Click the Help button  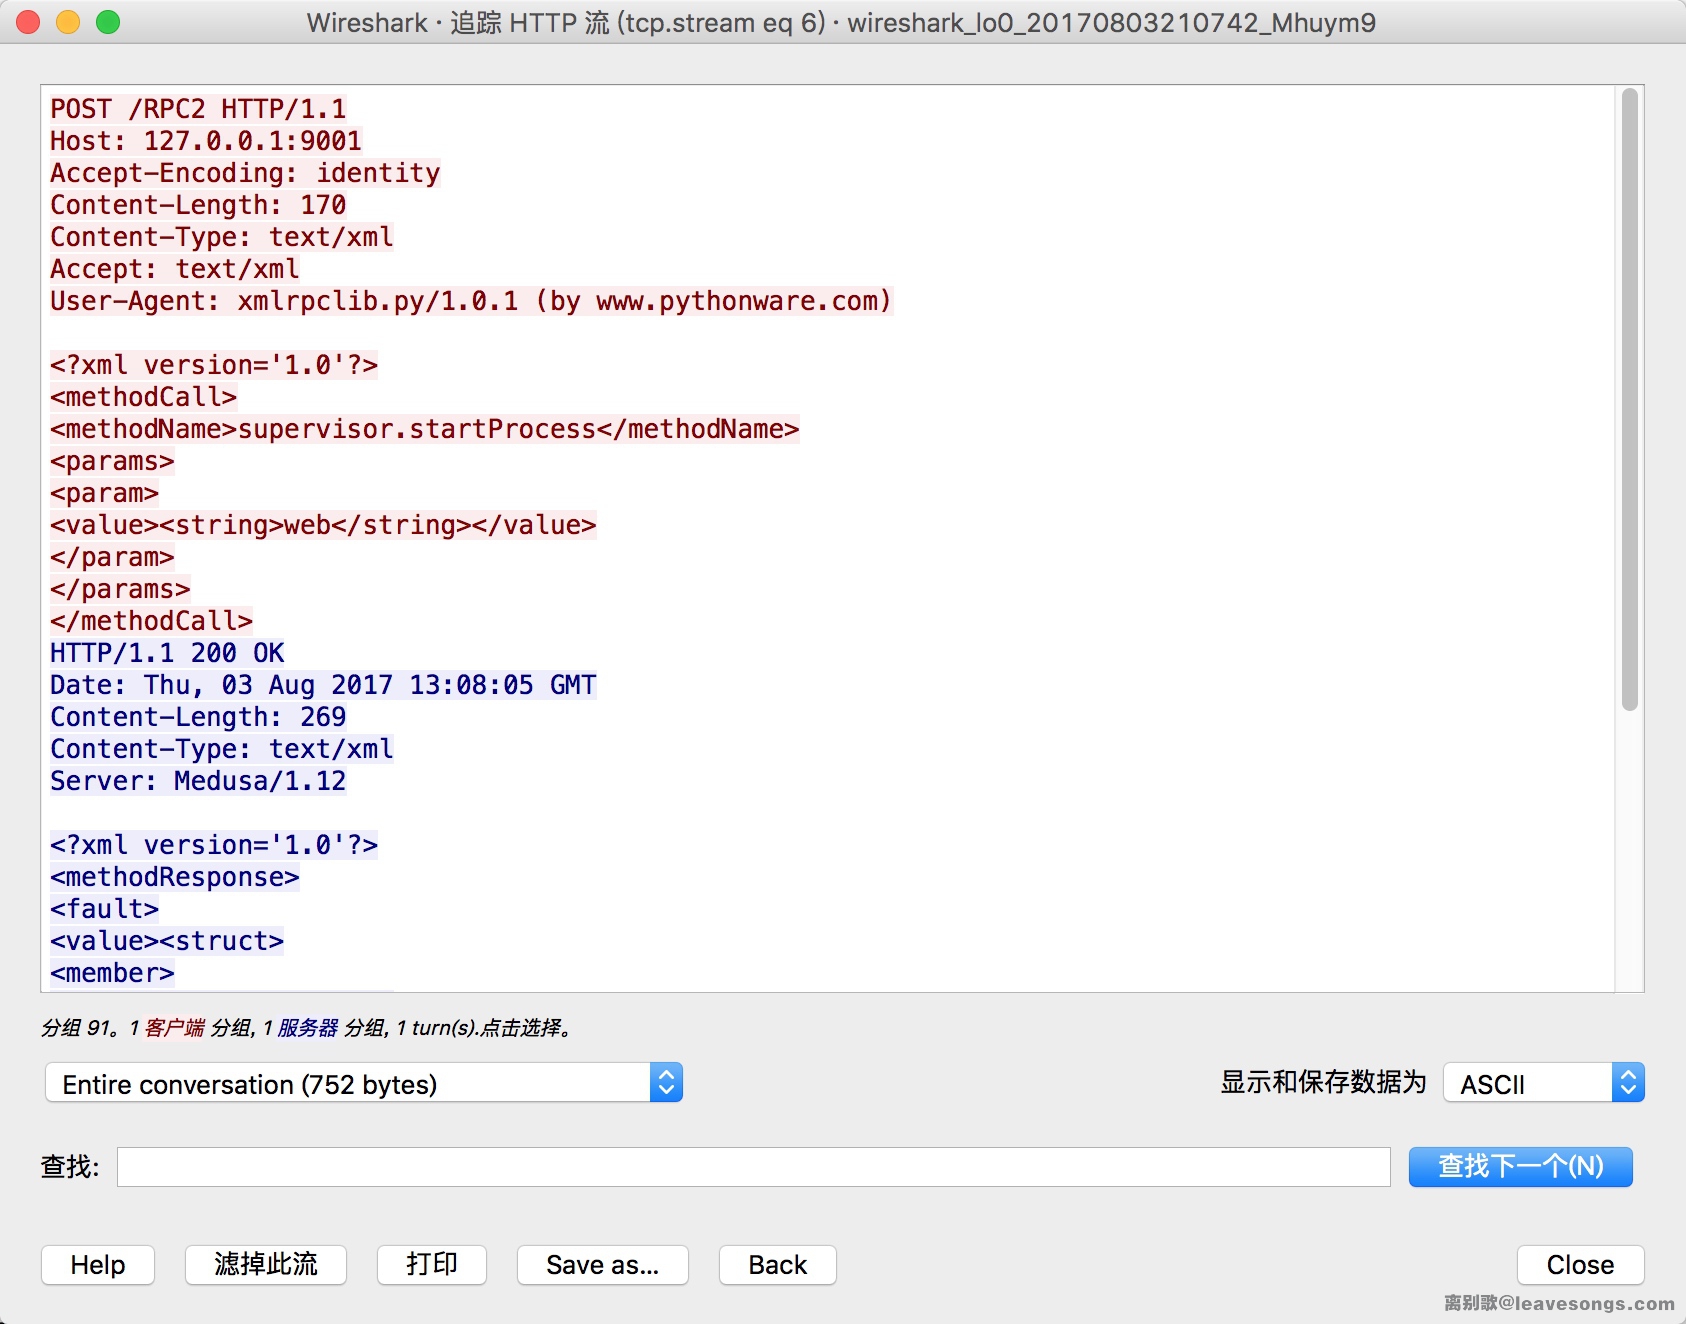(x=98, y=1265)
